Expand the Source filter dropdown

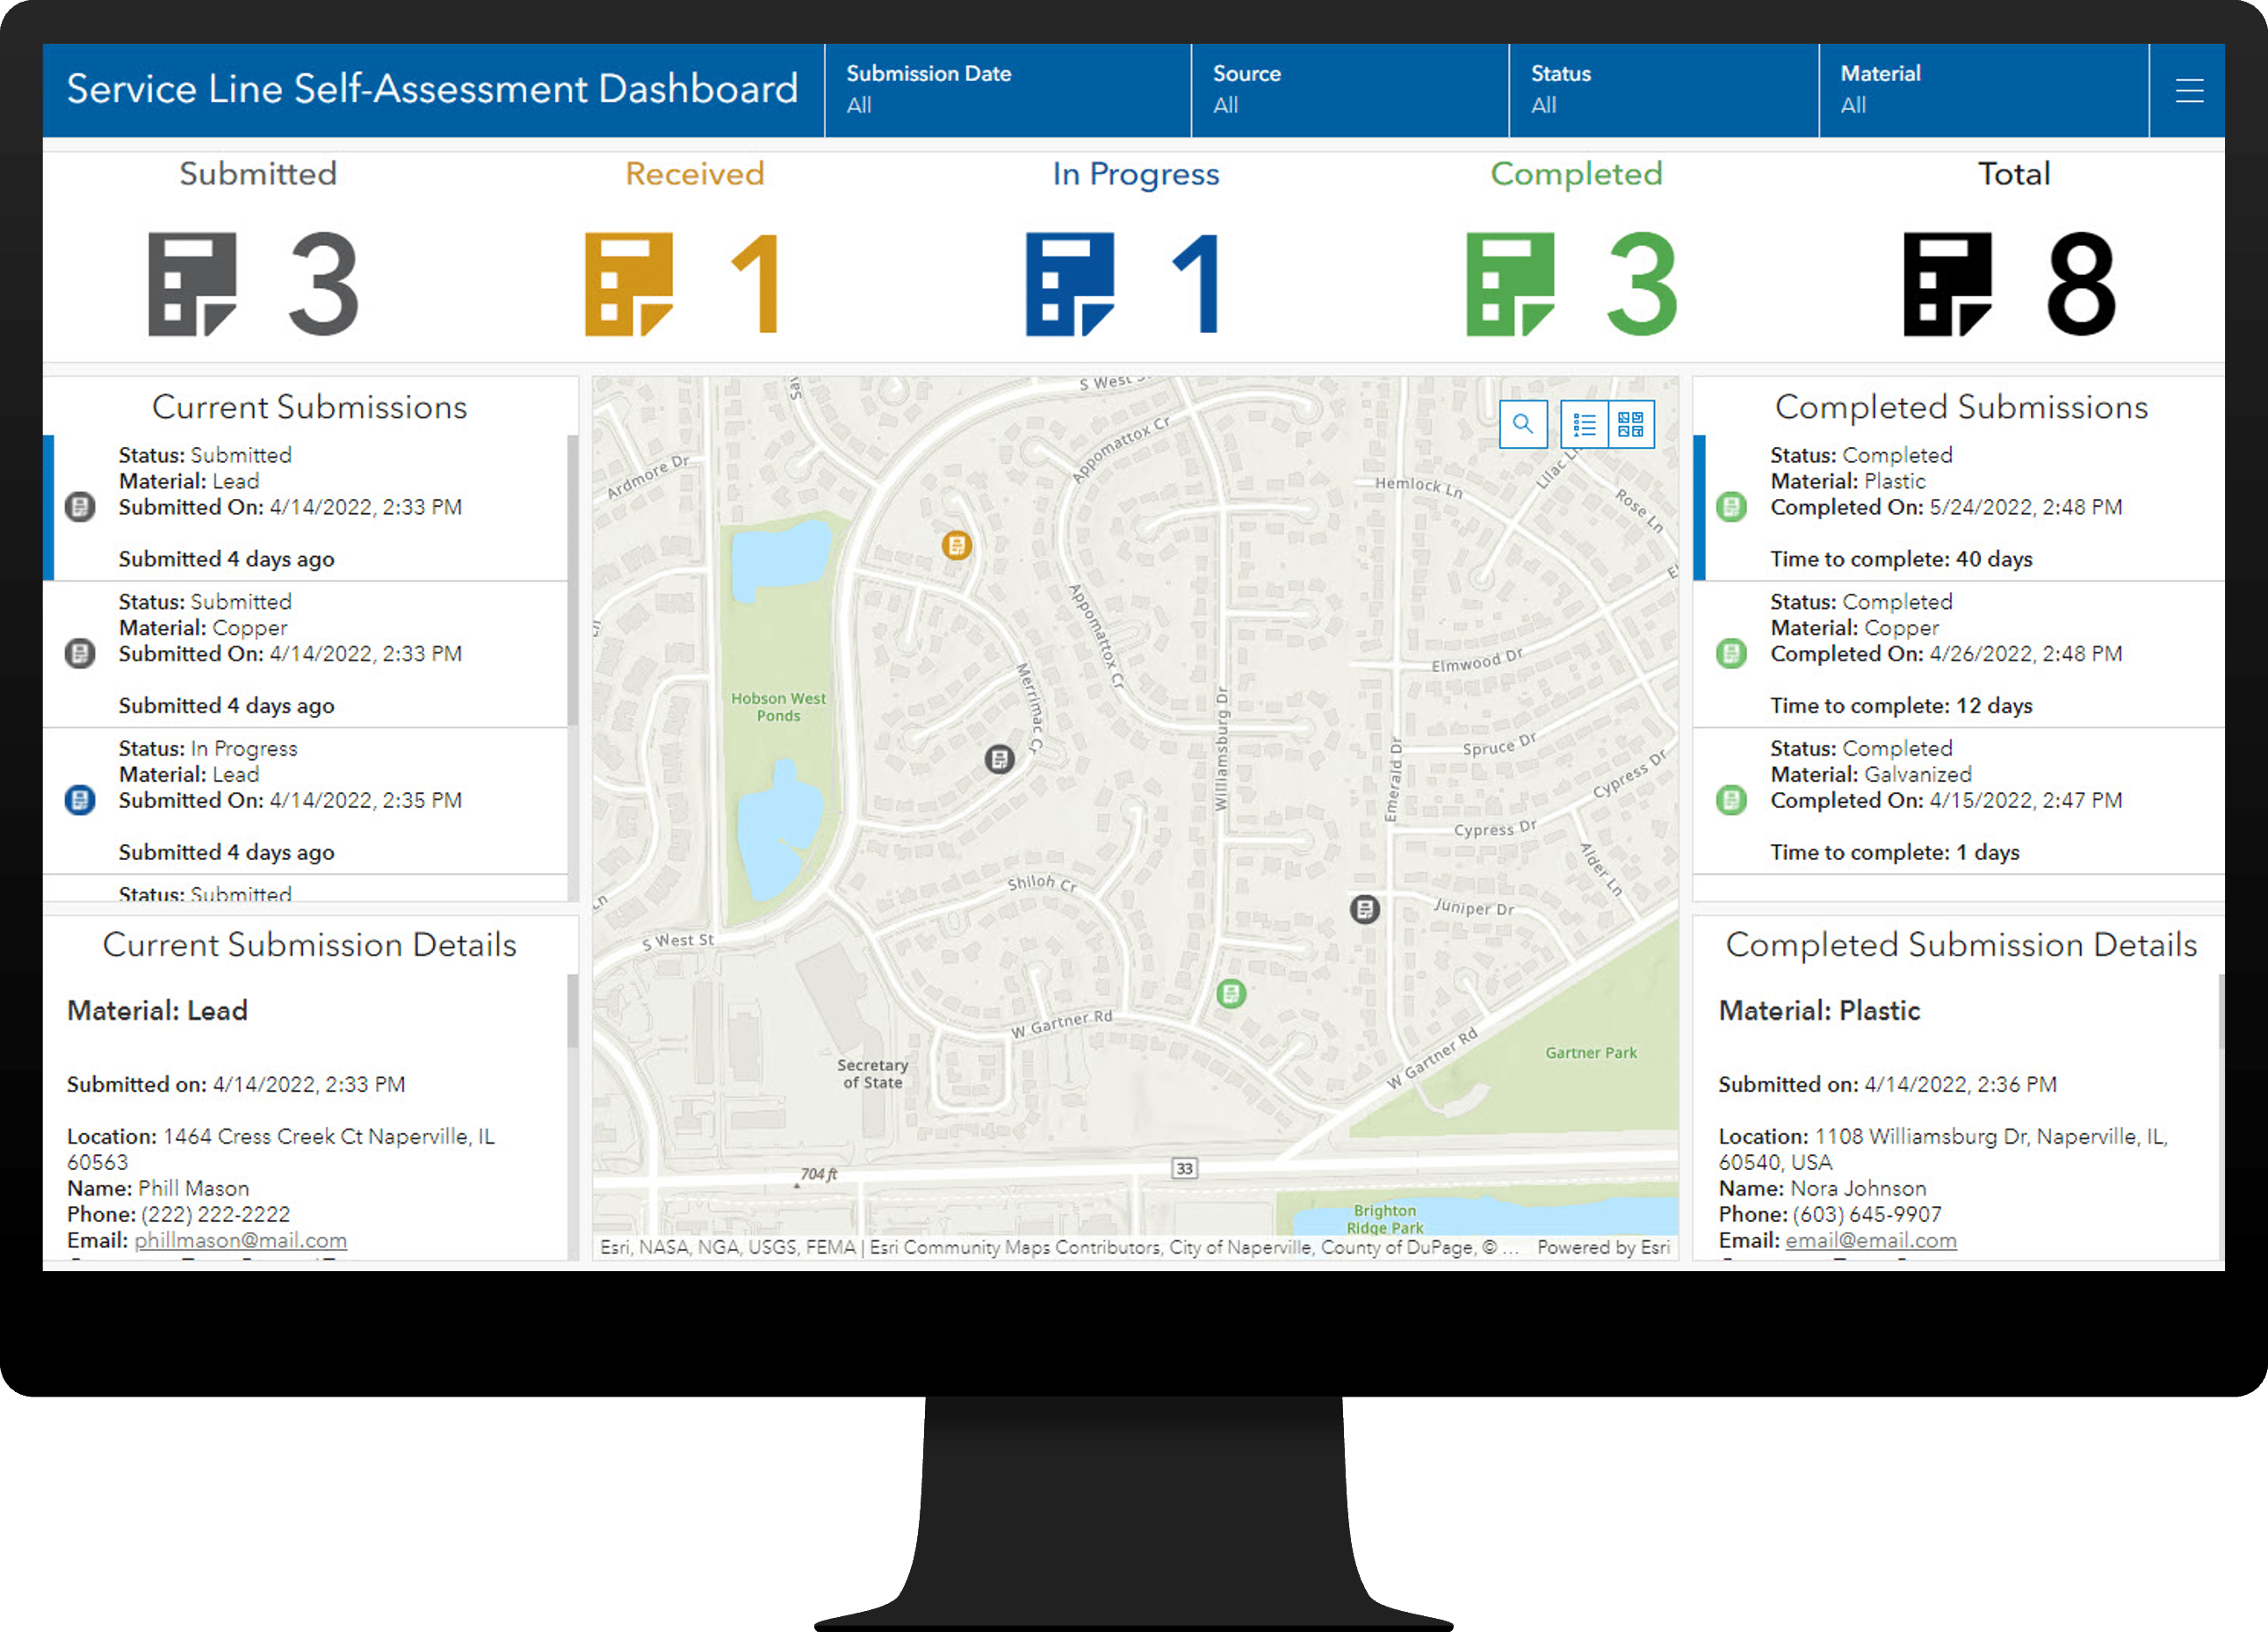click(x=1349, y=90)
